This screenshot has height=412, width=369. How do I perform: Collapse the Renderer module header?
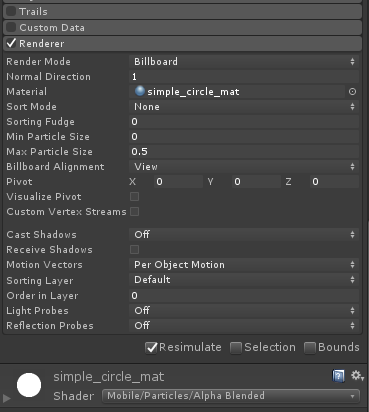pos(182,43)
